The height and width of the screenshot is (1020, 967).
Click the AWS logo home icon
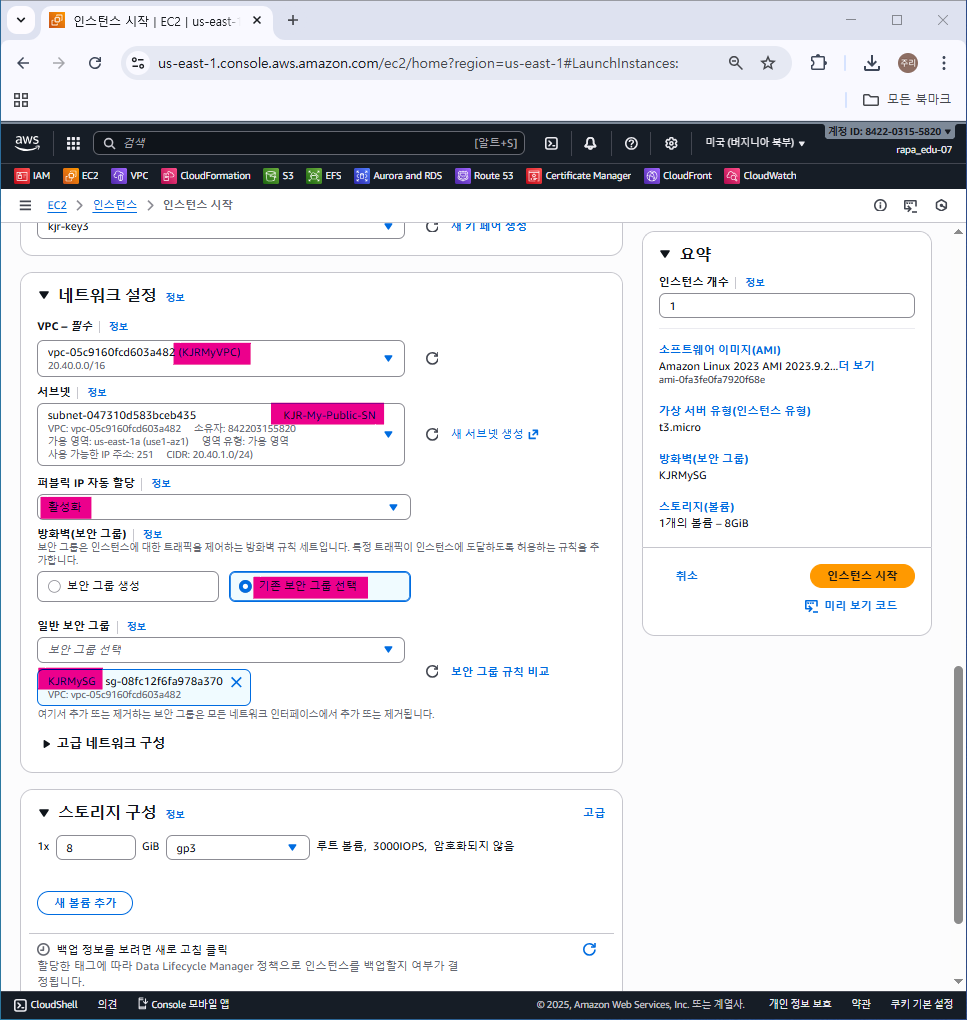27,142
